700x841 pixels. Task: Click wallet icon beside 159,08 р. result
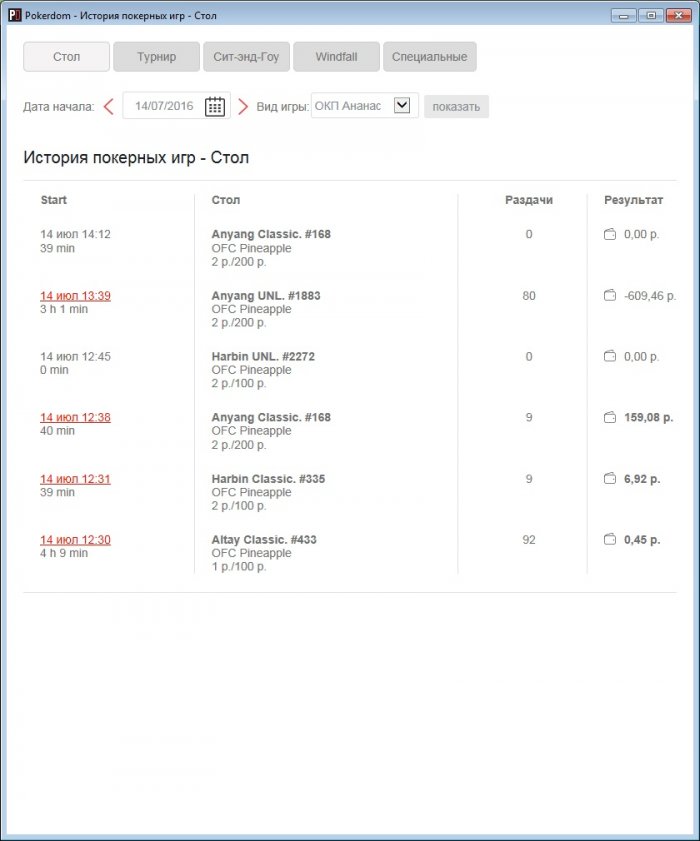click(610, 417)
